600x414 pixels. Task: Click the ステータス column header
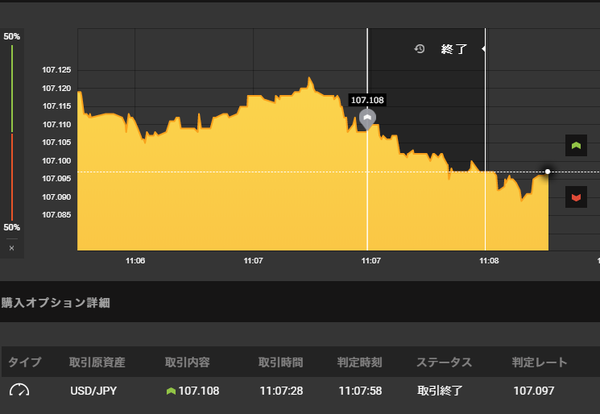(x=444, y=362)
